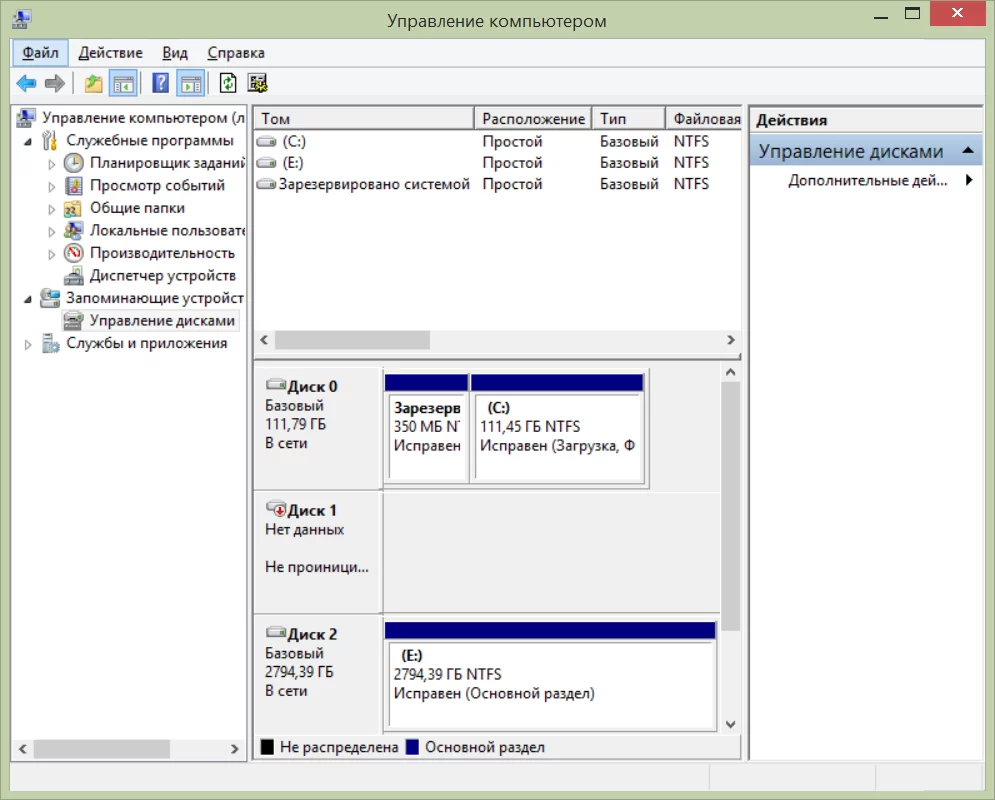Click the Диск 0 disk icon
Image resolution: width=995 pixels, height=800 pixels.
pos(276,386)
